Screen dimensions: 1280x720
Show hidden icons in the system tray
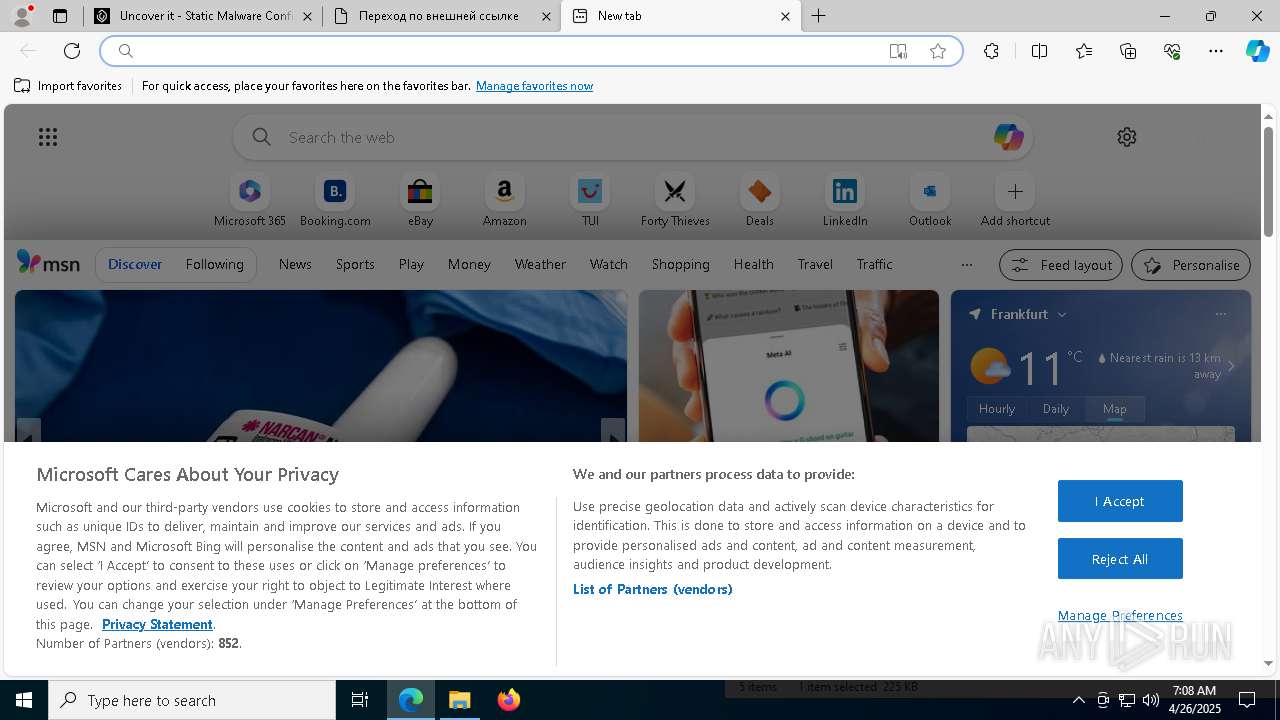pos(1078,700)
